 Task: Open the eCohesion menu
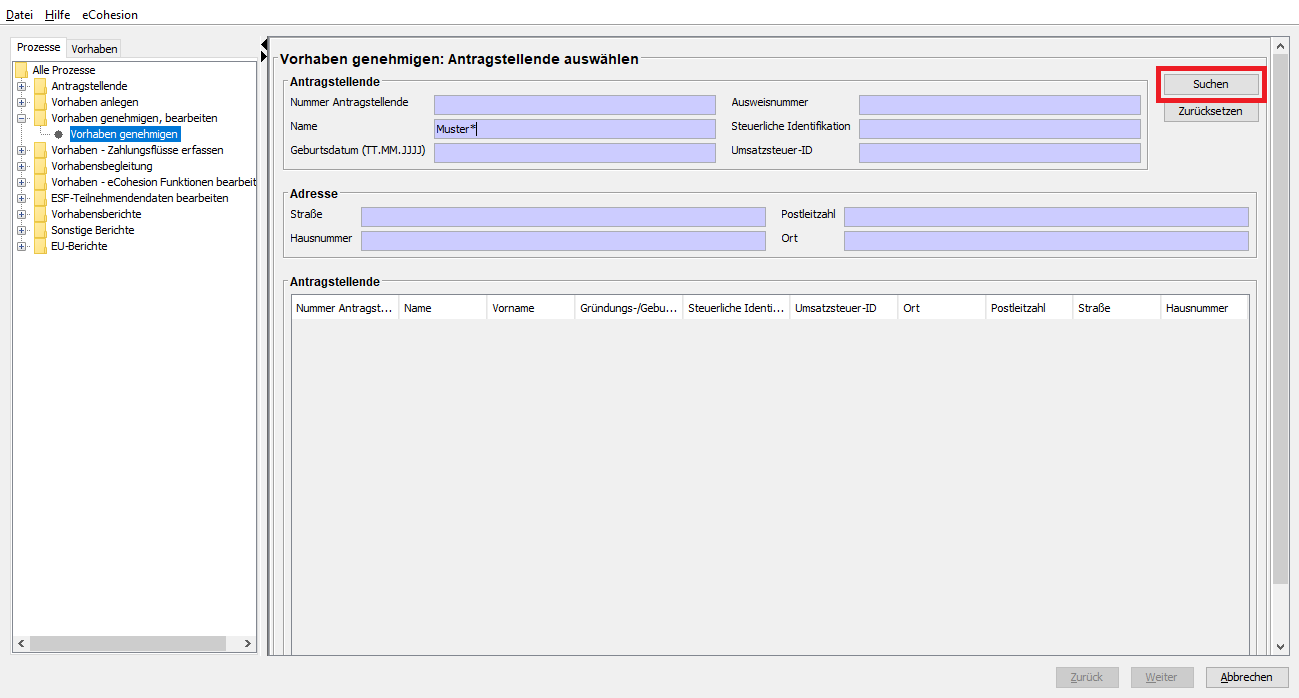110,15
